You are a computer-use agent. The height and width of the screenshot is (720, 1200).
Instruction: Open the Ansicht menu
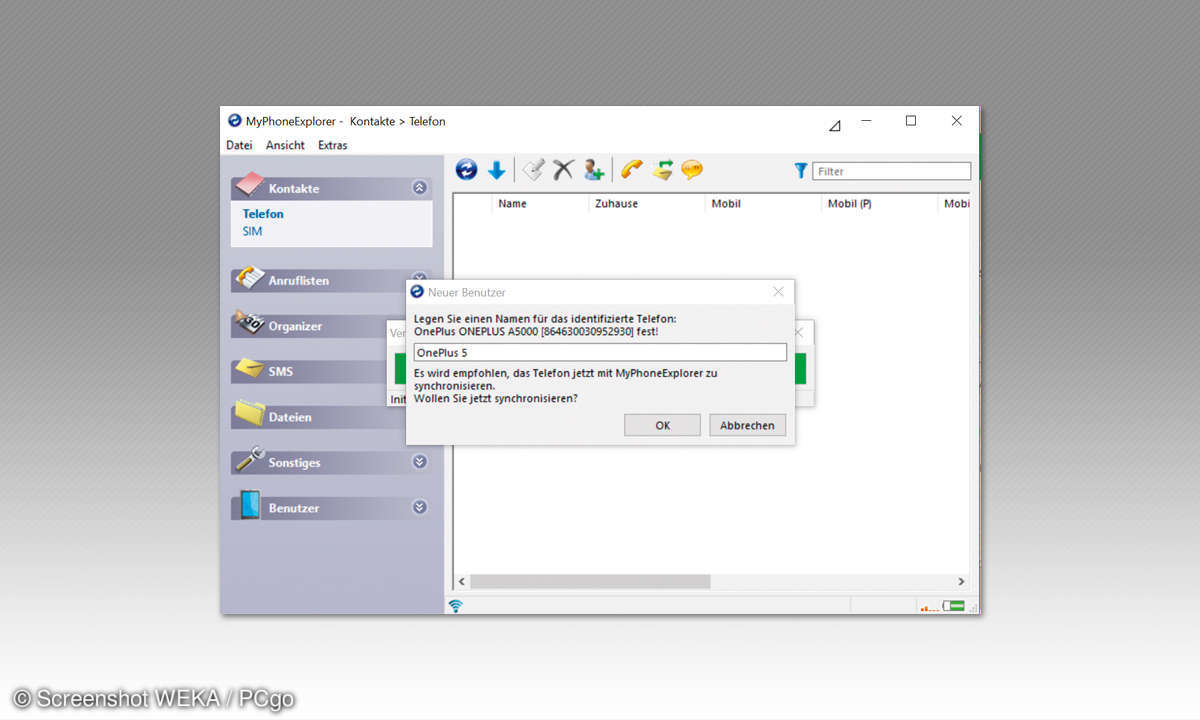point(285,145)
